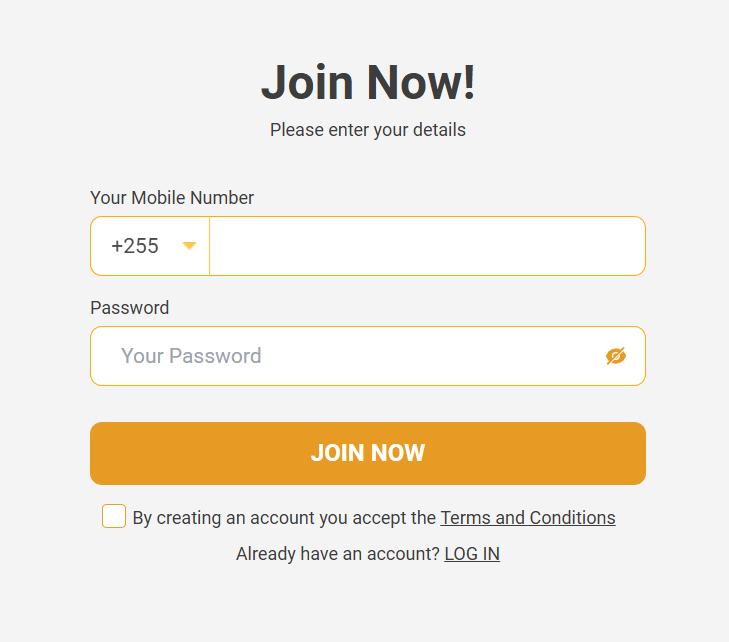The image size is (729, 642).
Task: Click the "Join Now!" heading
Action: 368,82
